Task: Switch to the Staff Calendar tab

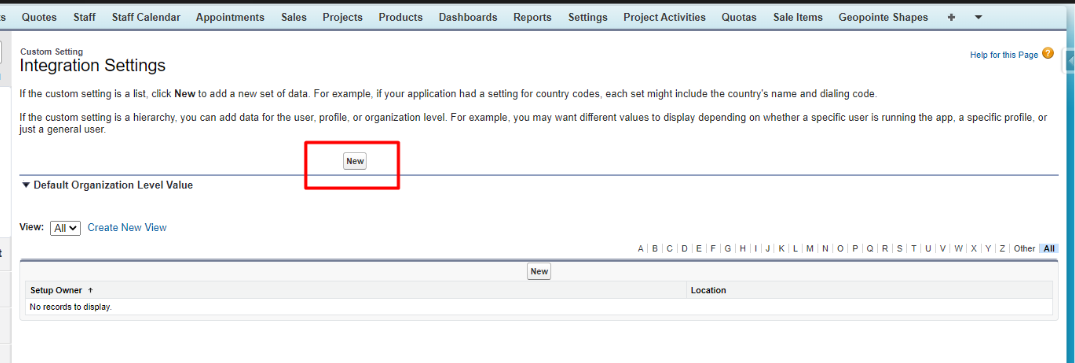Action: (x=146, y=17)
